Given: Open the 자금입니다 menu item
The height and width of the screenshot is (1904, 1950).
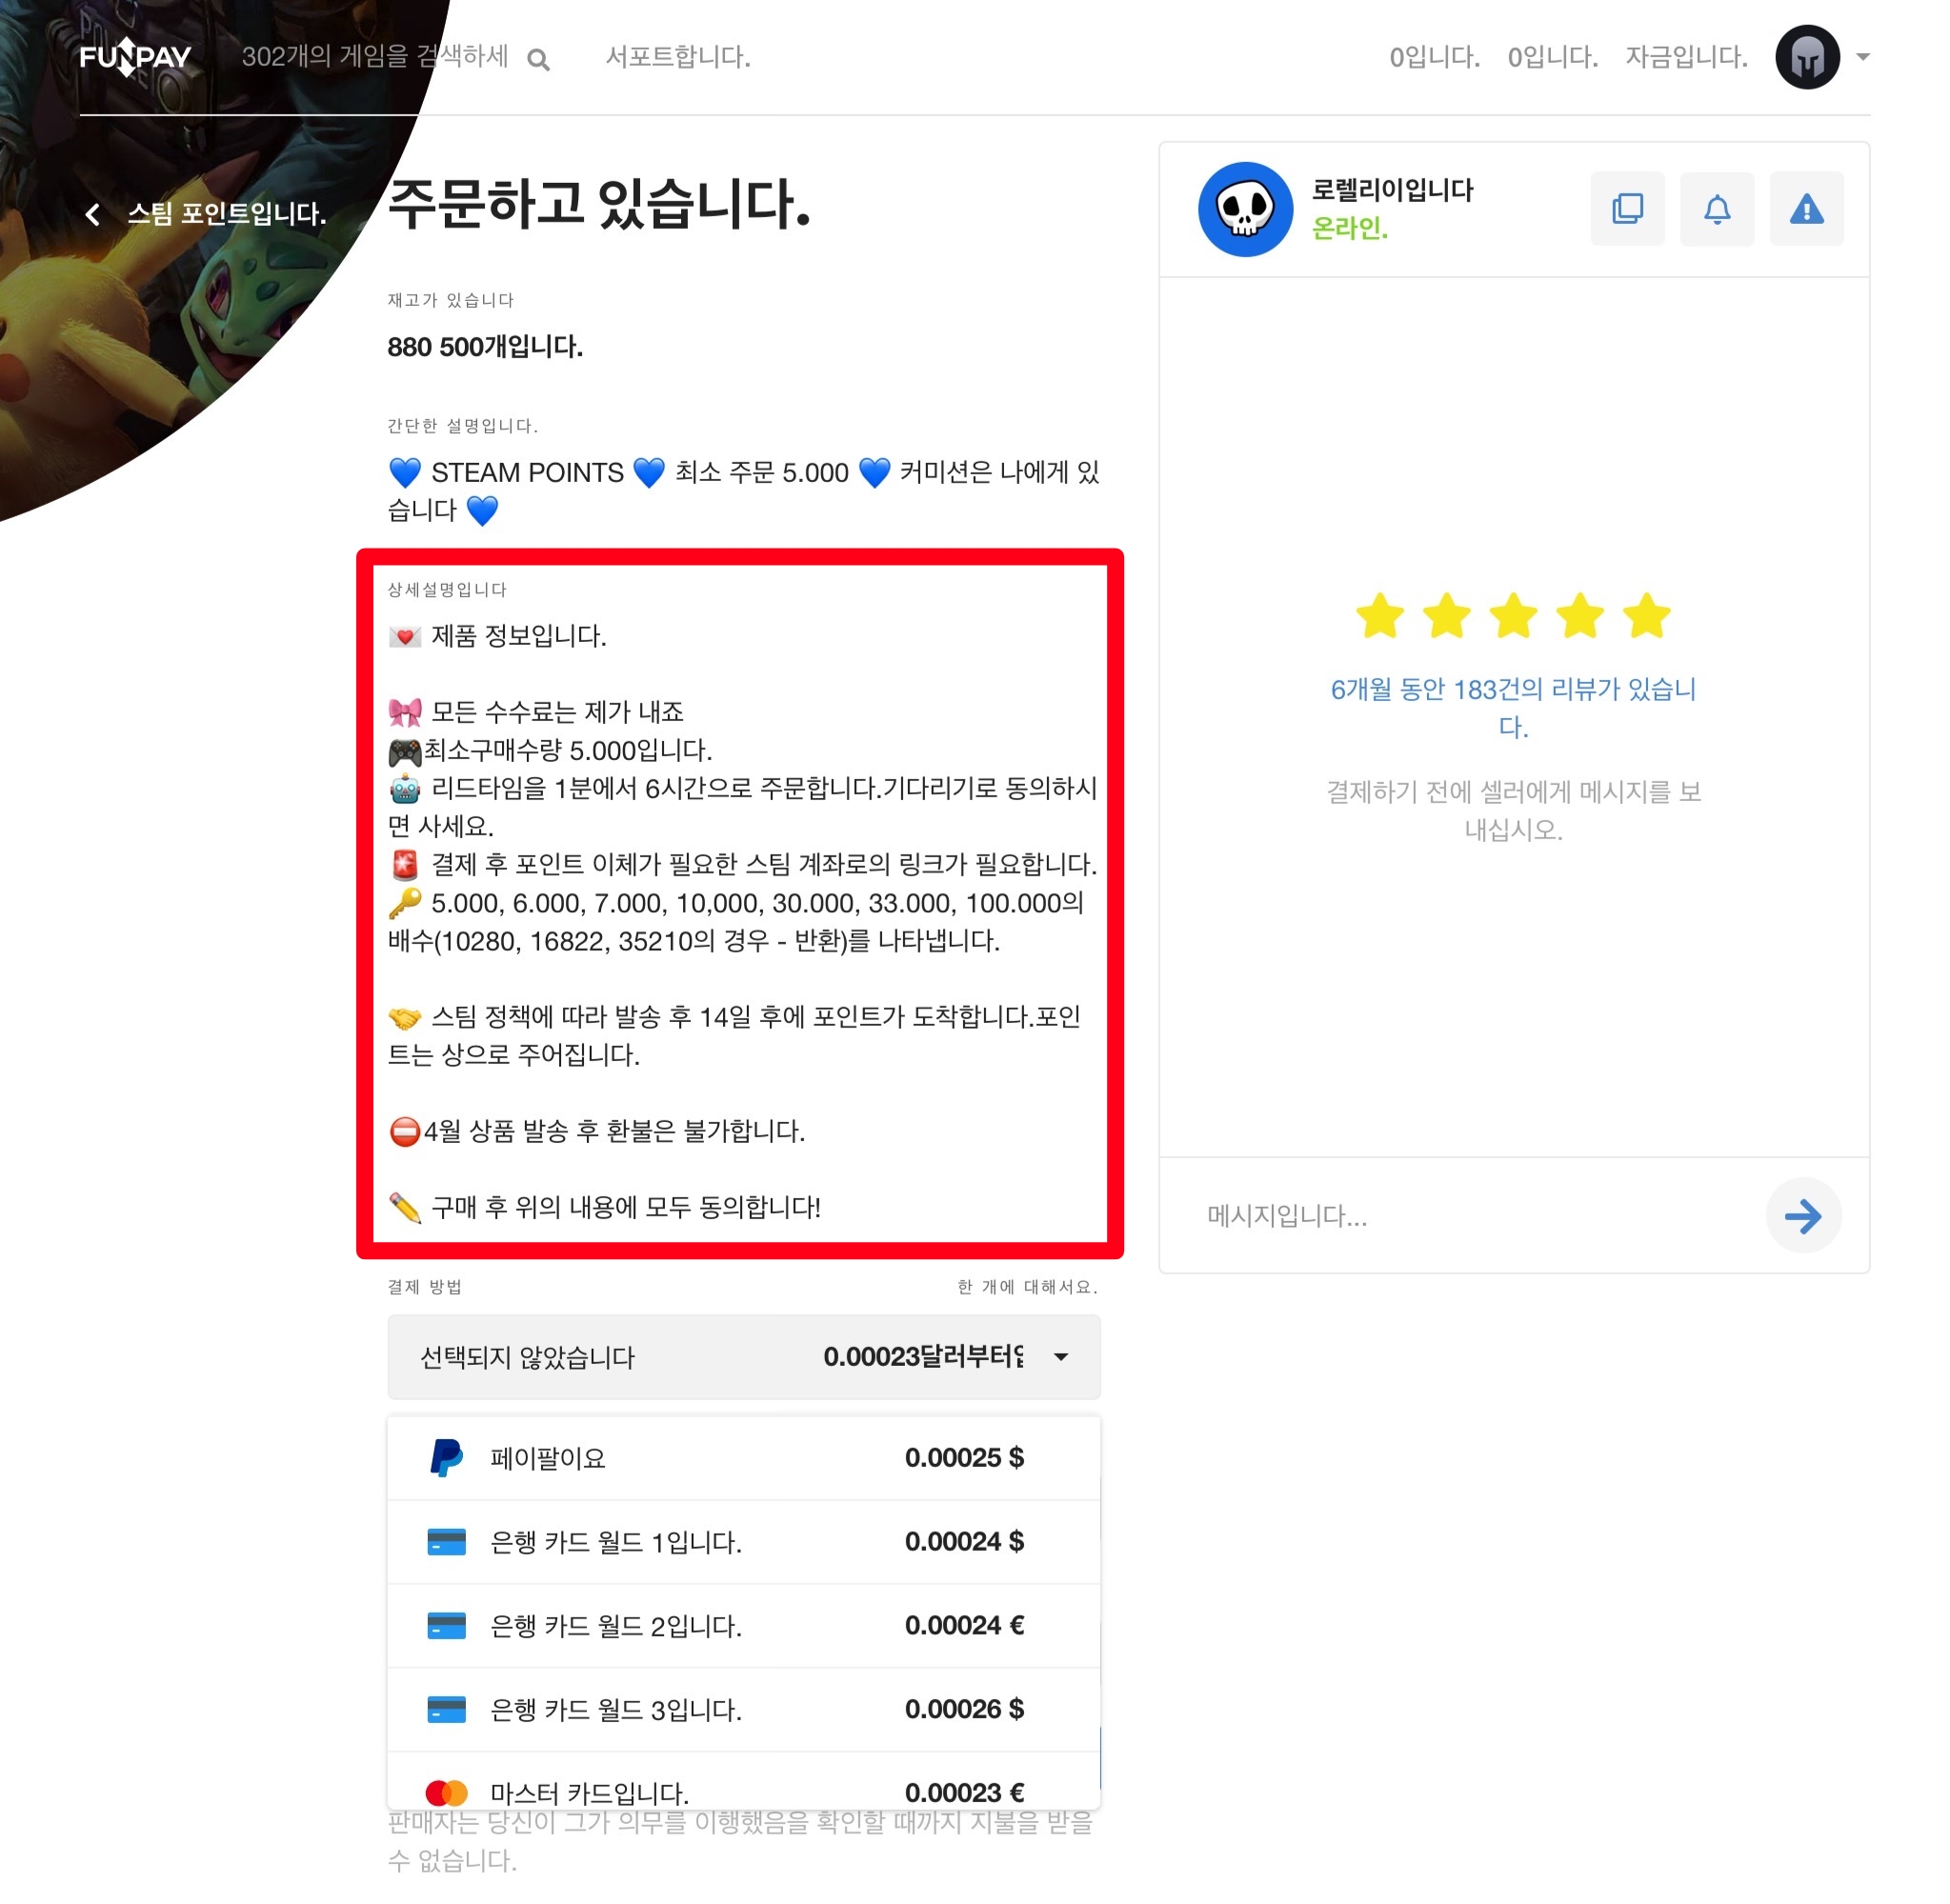Looking at the screenshot, I should pos(1686,57).
